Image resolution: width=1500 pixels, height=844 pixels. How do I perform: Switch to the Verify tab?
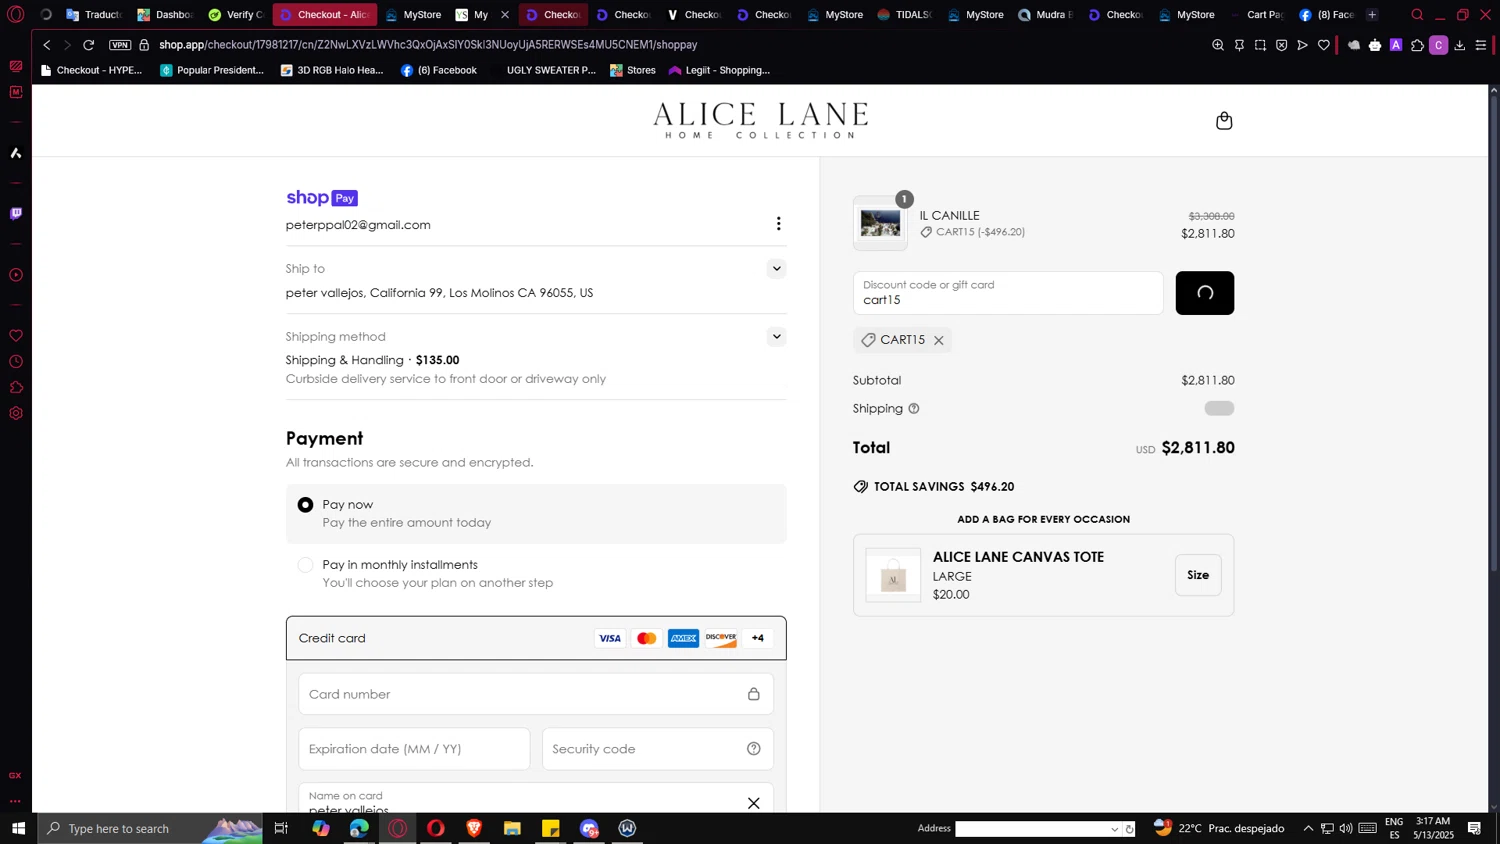pyautogui.click(x=236, y=15)
